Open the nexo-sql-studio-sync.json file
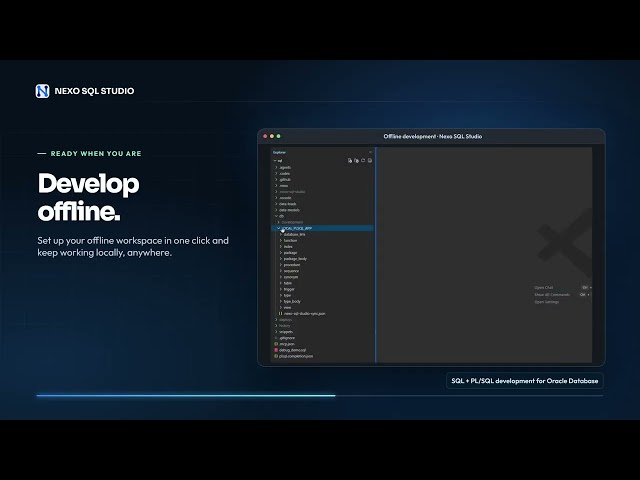Viewport: 640px width, 480px height. [302, 313]
